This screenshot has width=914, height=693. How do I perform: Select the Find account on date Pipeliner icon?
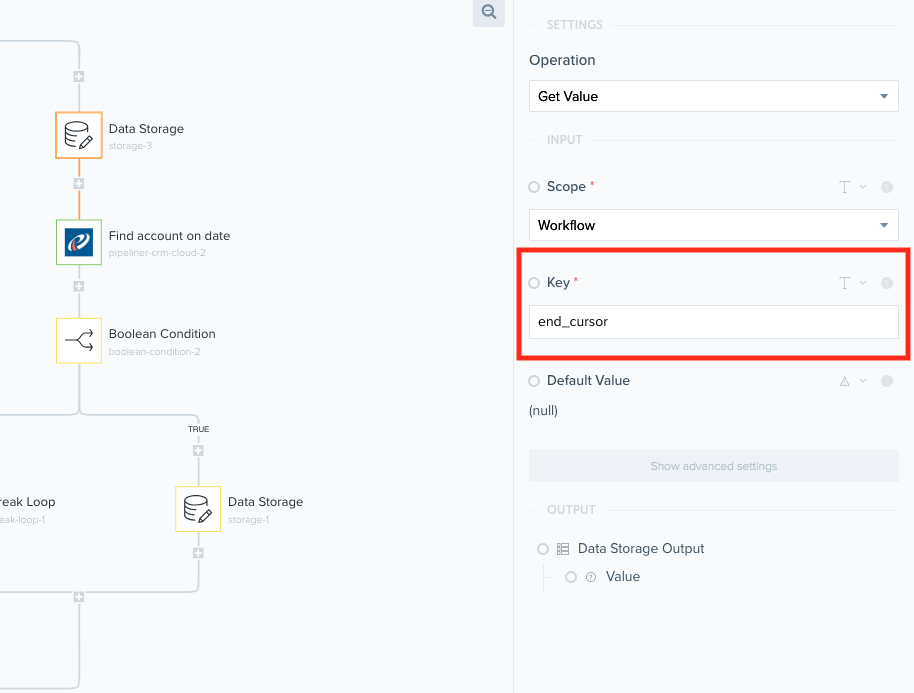pyautogui.click(x=78, y=243)
